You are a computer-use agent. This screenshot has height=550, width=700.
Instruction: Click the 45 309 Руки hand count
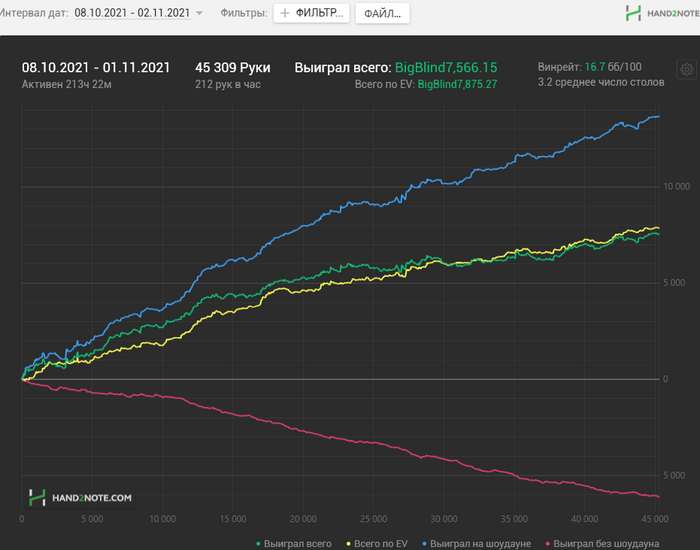pos(233,67)
